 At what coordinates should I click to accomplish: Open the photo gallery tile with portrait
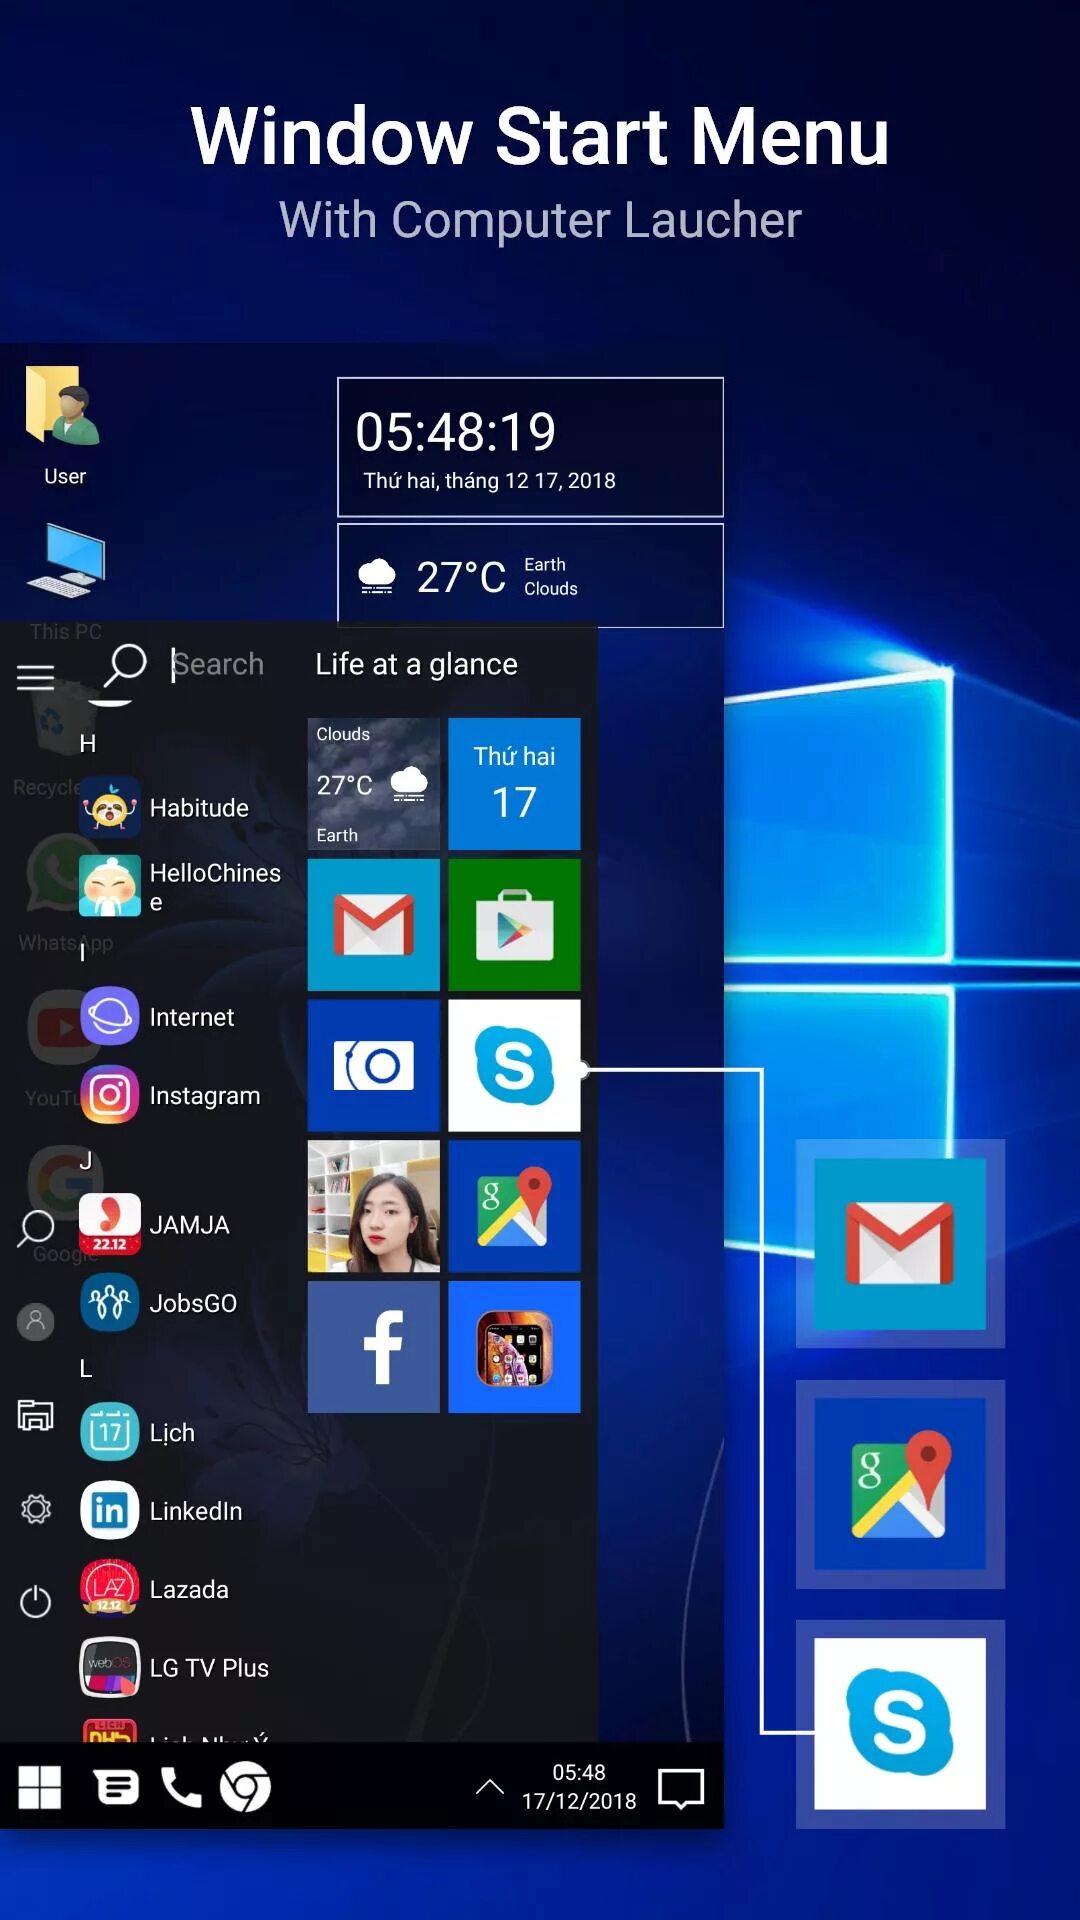click(373, 1206)
